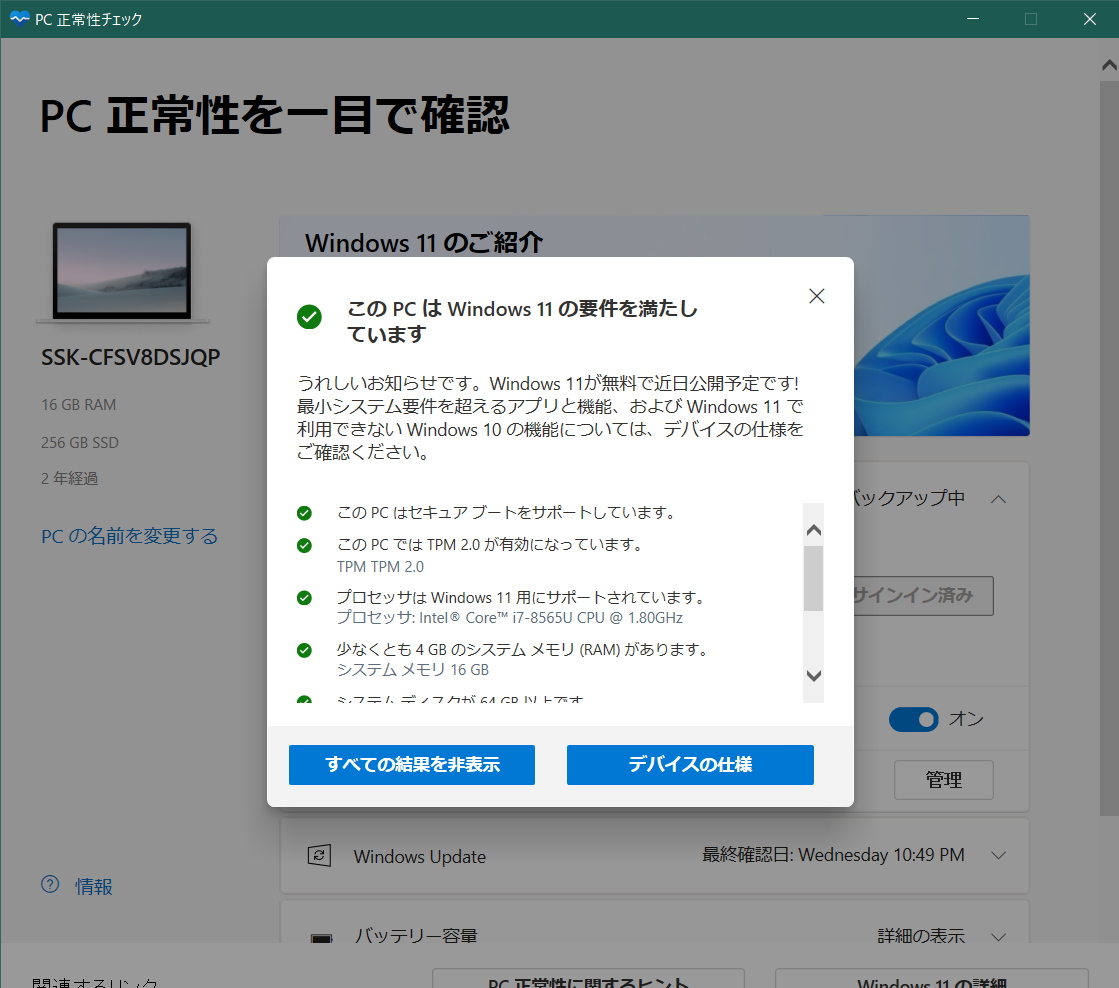Expand the バッテリー容量 section chevron
The image size is (1119, 988).
998,937
